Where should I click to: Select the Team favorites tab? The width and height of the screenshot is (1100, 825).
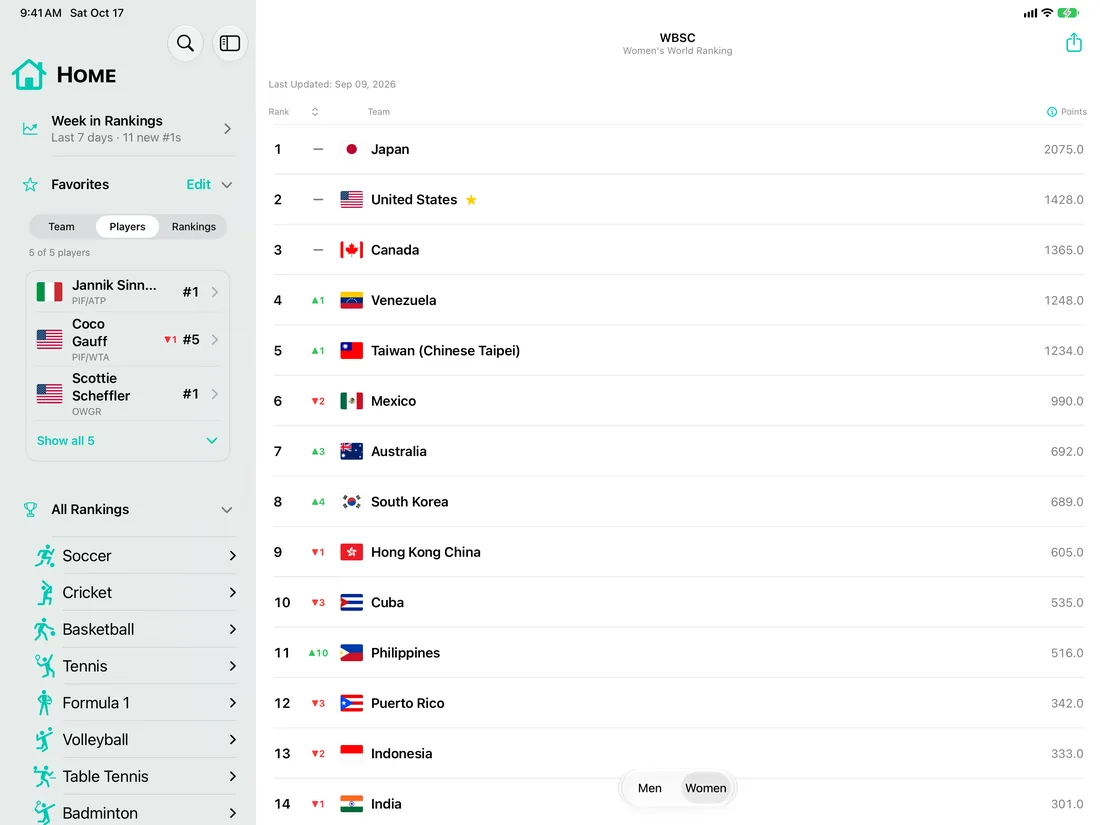(61, 227)
